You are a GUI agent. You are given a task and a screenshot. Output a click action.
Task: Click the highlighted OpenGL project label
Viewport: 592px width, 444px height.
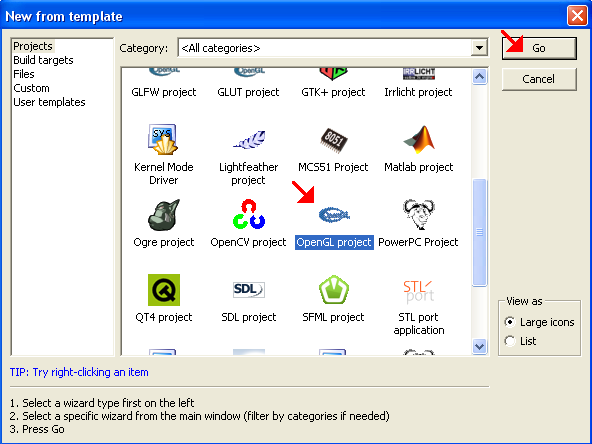tap(334, 242)
